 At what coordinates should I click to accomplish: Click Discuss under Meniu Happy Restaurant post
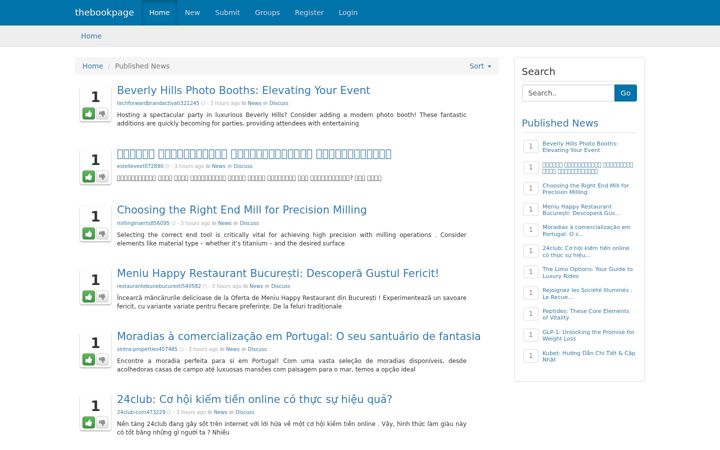coord(281,286)
